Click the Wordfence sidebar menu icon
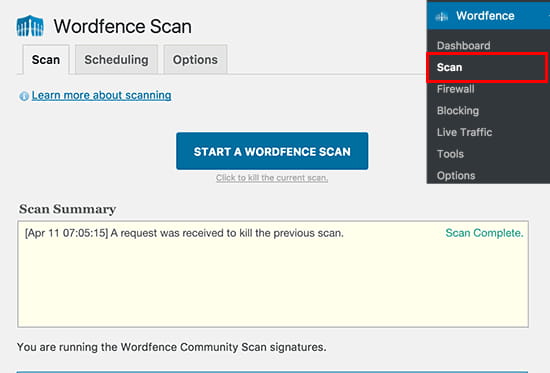The width and height of the screenshot is (550, 373). tap(442, 16)
